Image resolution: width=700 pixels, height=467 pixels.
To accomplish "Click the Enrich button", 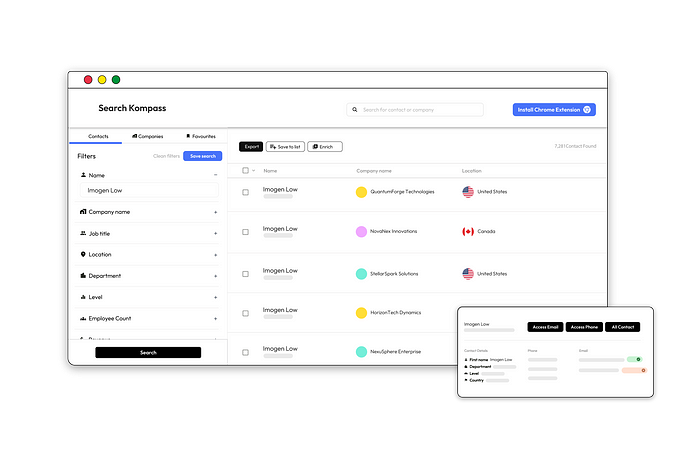I will pos(325,146).
